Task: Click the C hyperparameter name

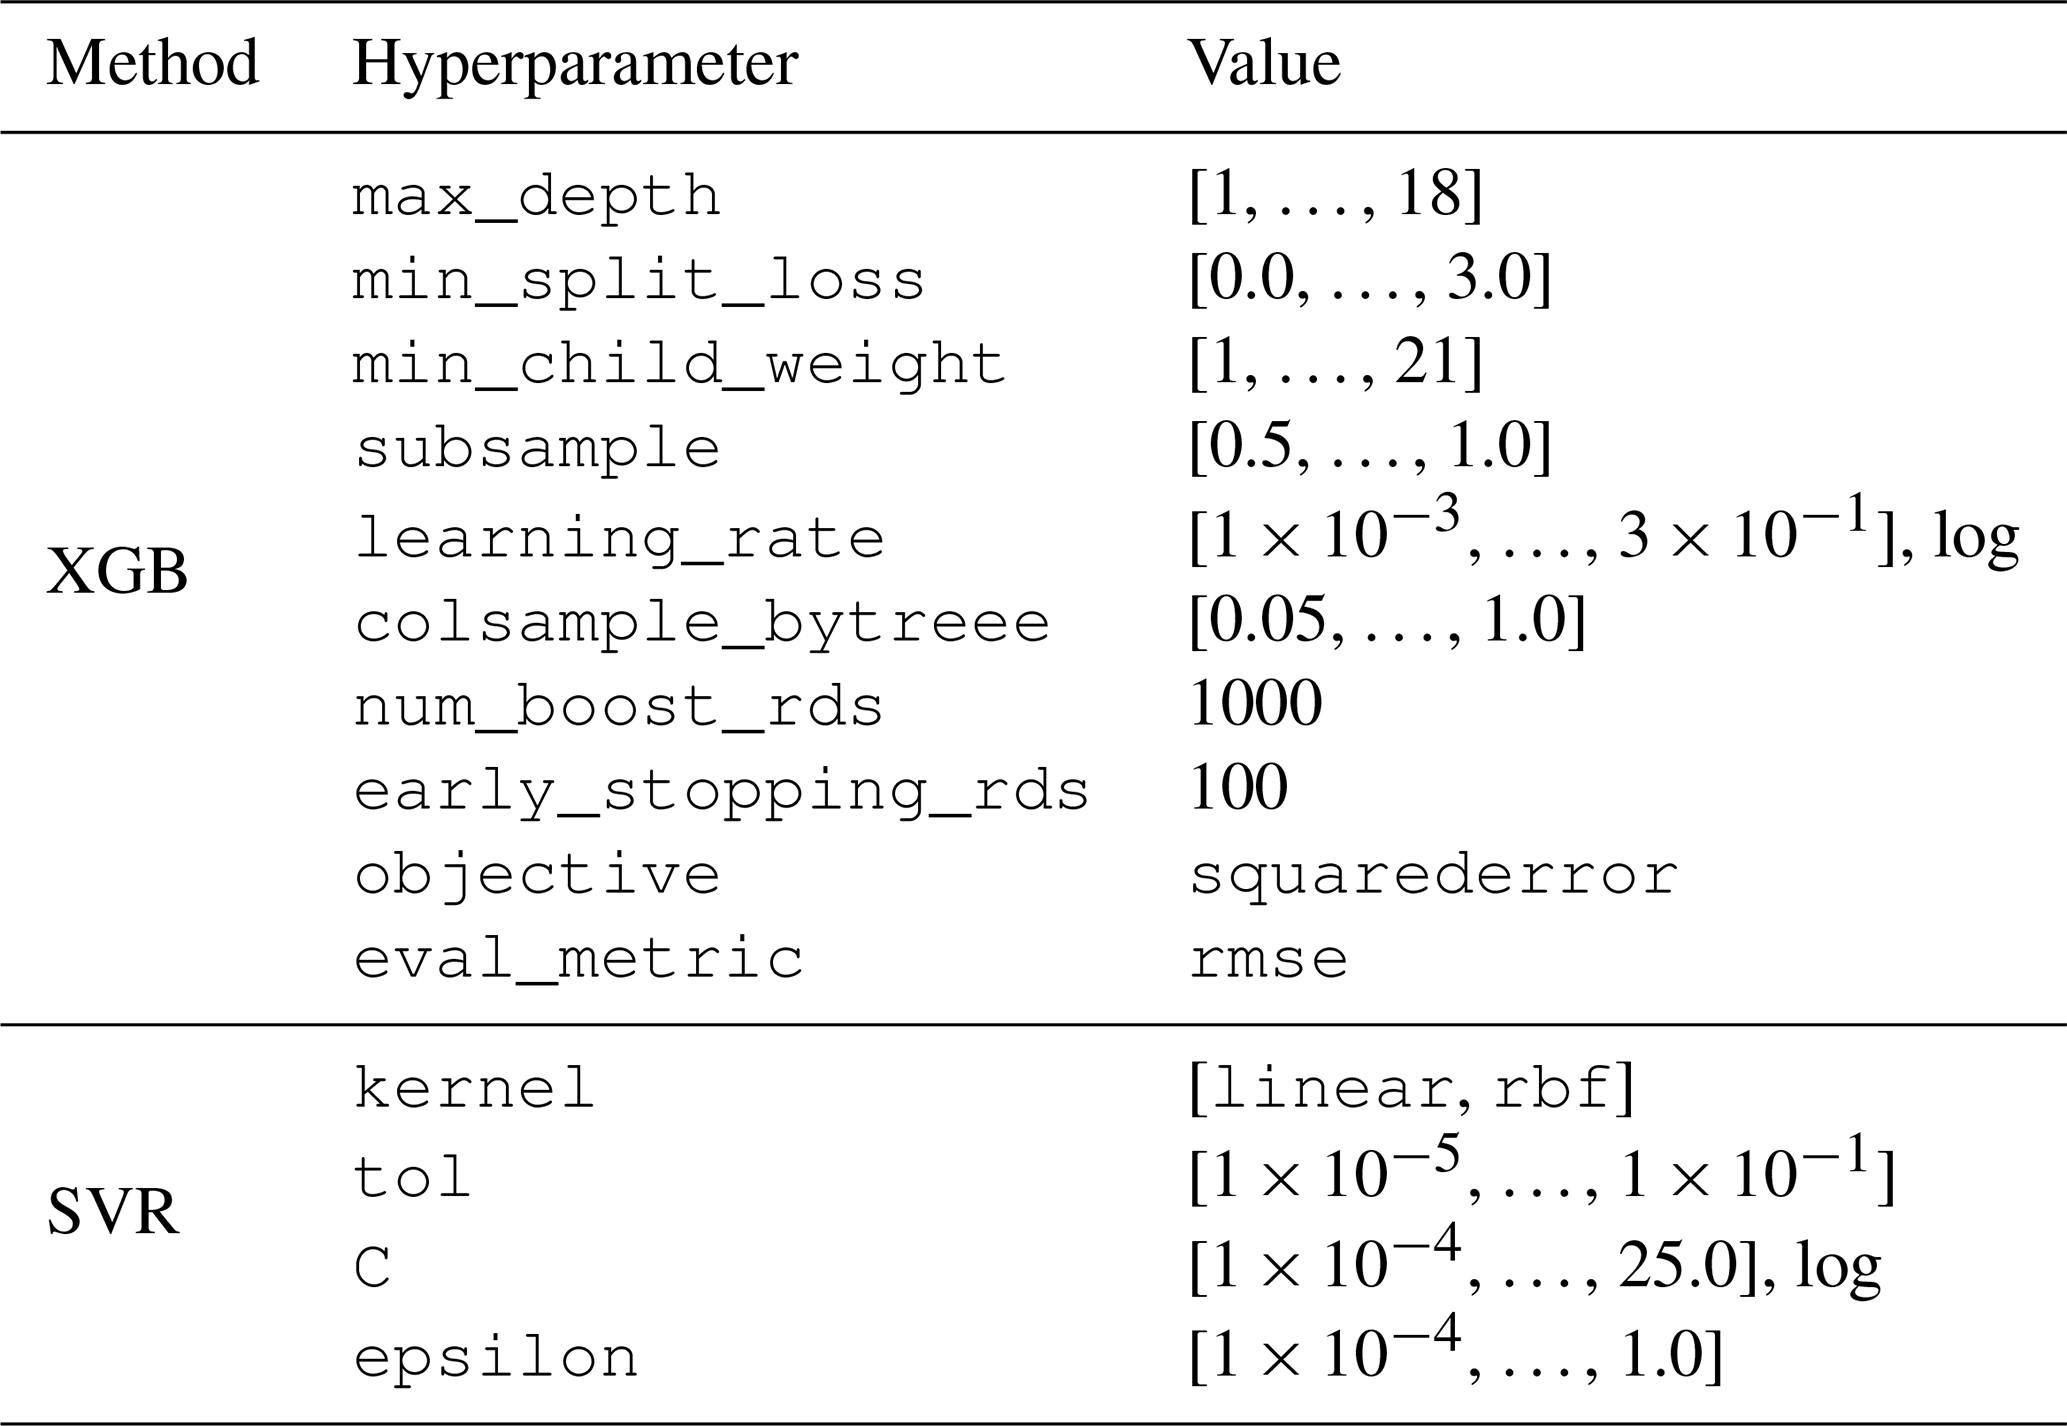Action: 372,1269
